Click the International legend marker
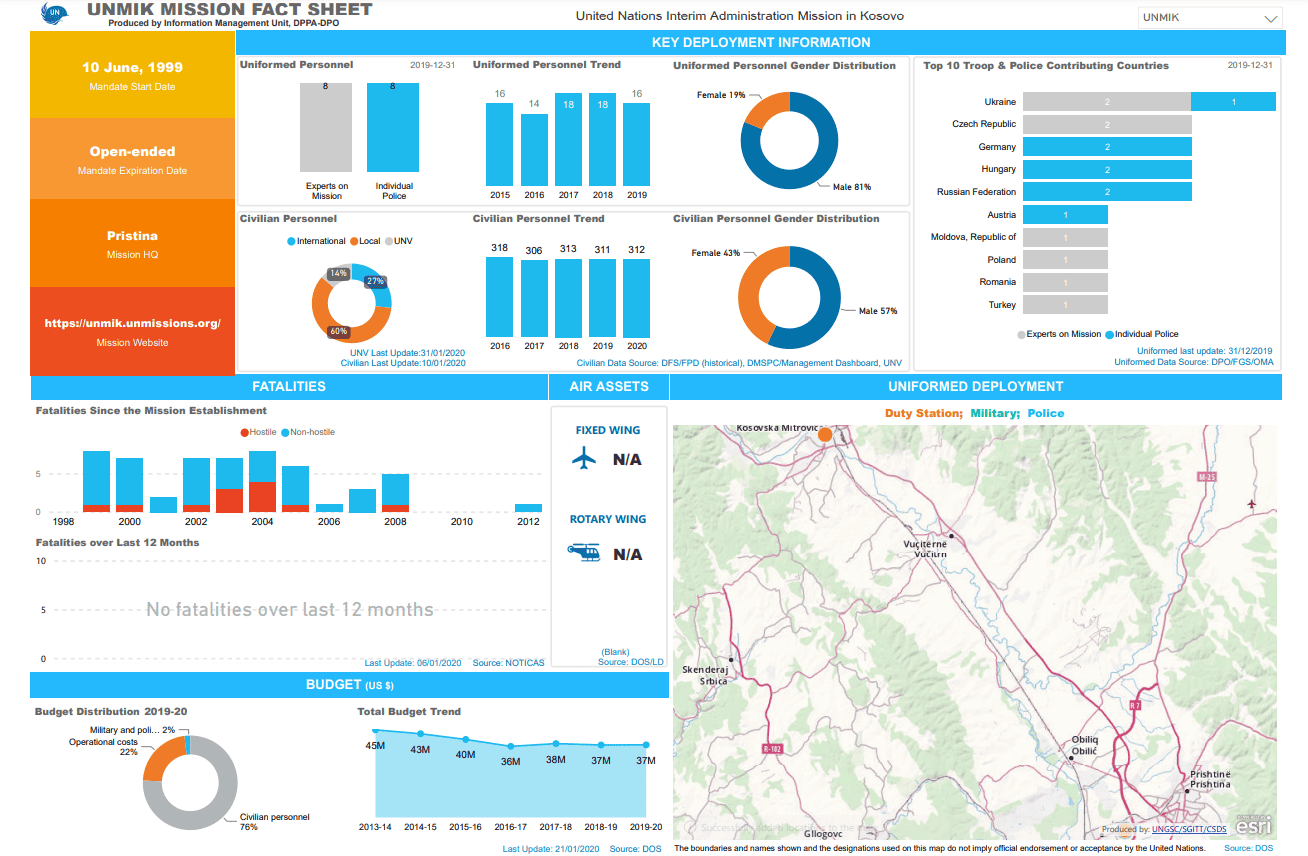1308x856 pixels. point(291,241)
